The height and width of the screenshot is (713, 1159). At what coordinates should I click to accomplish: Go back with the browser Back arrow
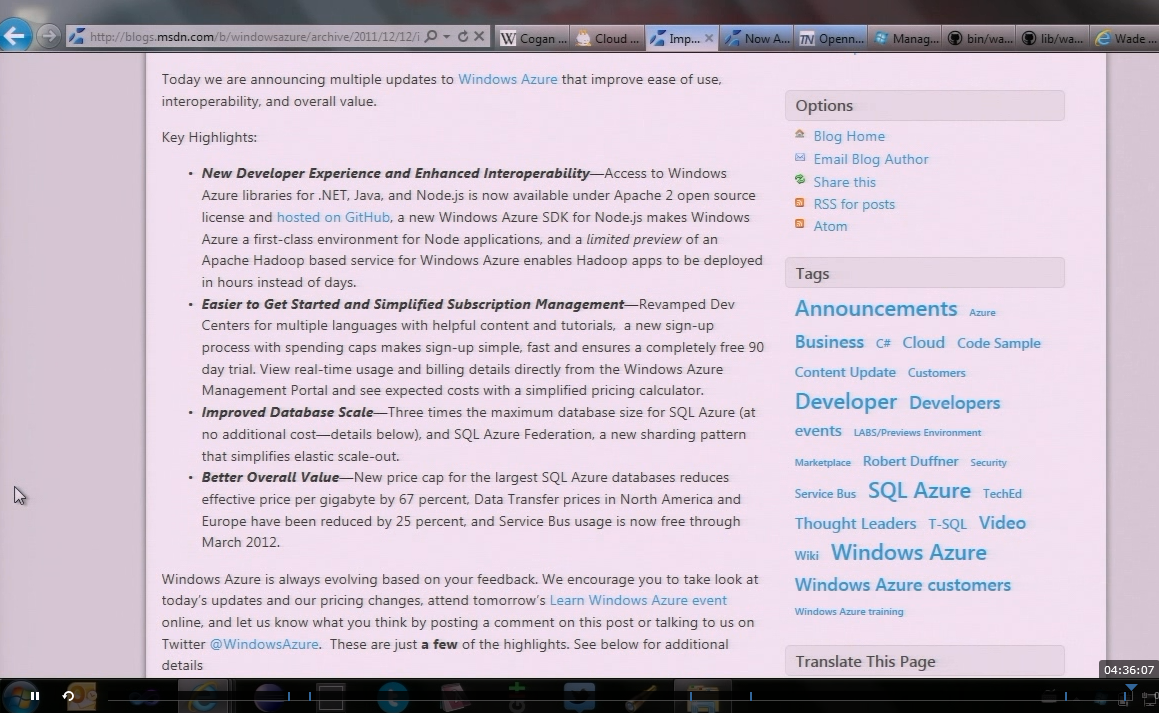[x=16, y=35]
